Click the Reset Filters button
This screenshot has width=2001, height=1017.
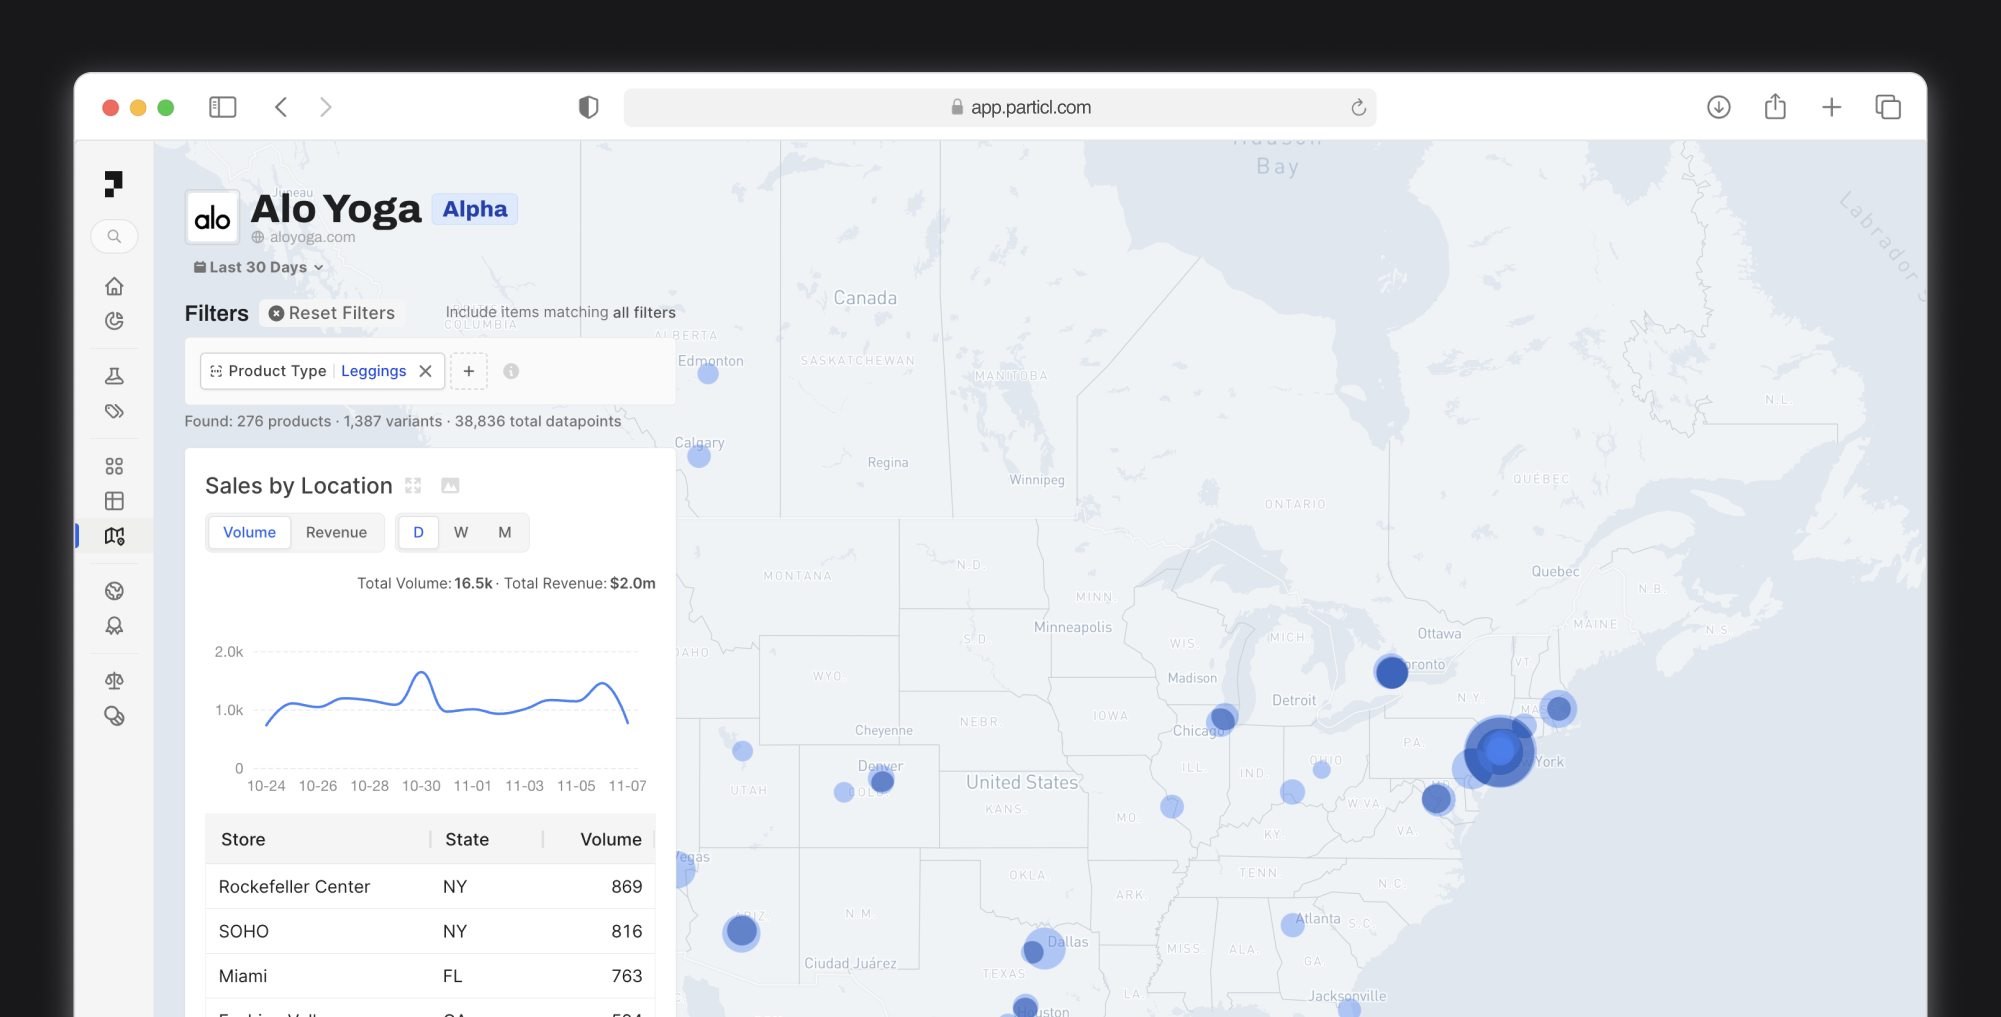pyautogui.click(x=332, y=313)
